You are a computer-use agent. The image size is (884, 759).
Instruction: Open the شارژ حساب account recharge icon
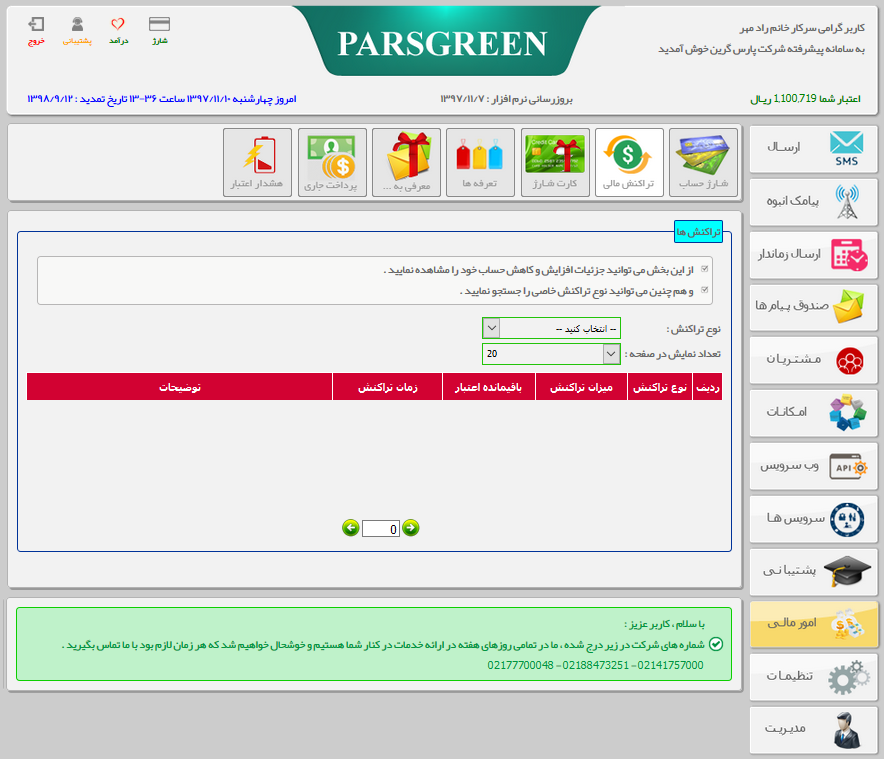[703, 162]
